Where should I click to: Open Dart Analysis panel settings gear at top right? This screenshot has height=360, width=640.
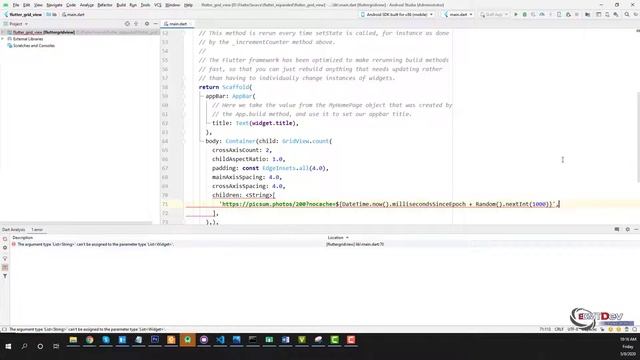pyautogui.click(x=628, y=229)
